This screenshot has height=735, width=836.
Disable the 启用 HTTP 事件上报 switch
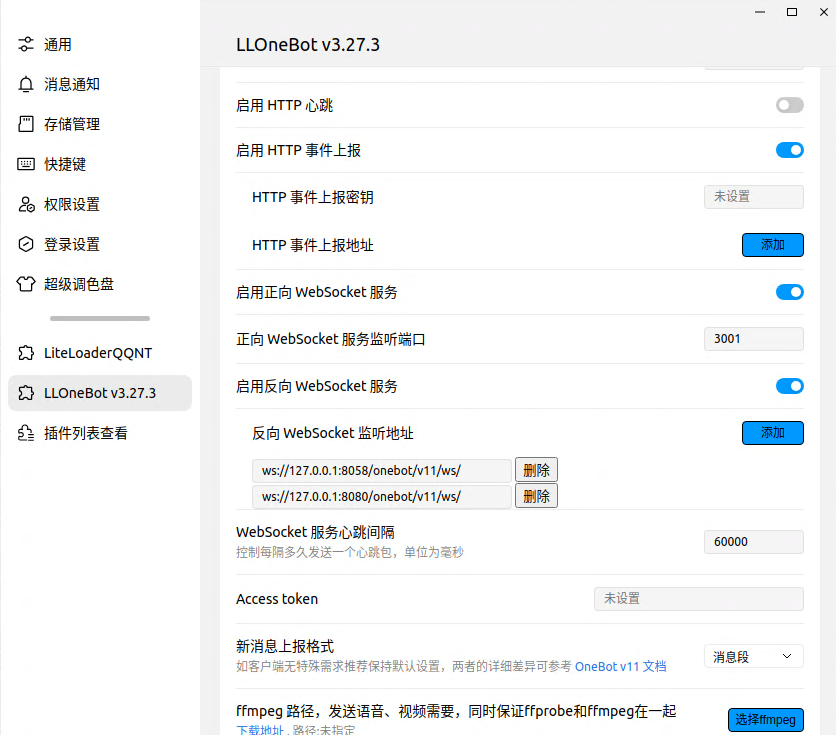789,150
